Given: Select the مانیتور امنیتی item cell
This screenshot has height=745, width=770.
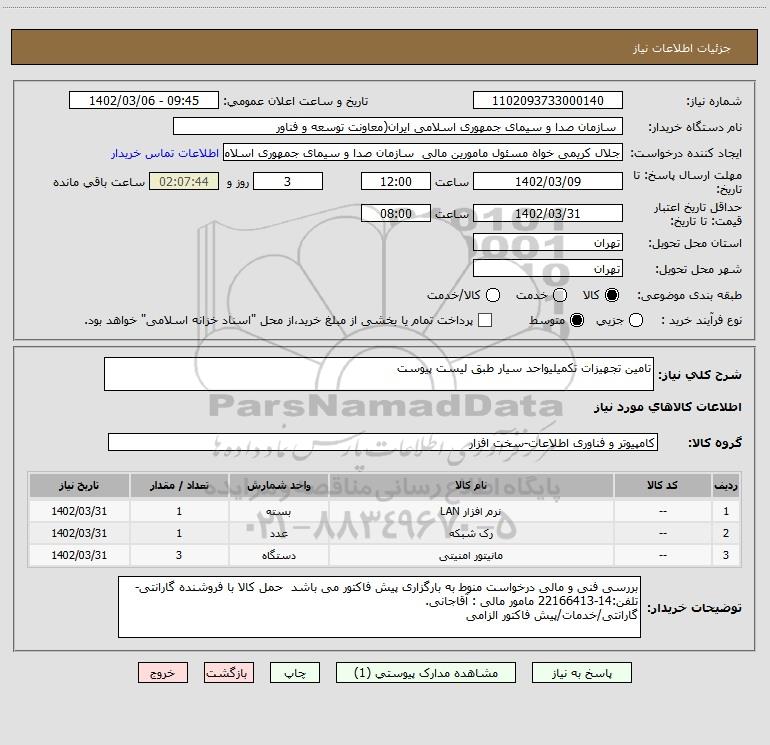Looking at the screenshot, I should (x=471, y=555).
